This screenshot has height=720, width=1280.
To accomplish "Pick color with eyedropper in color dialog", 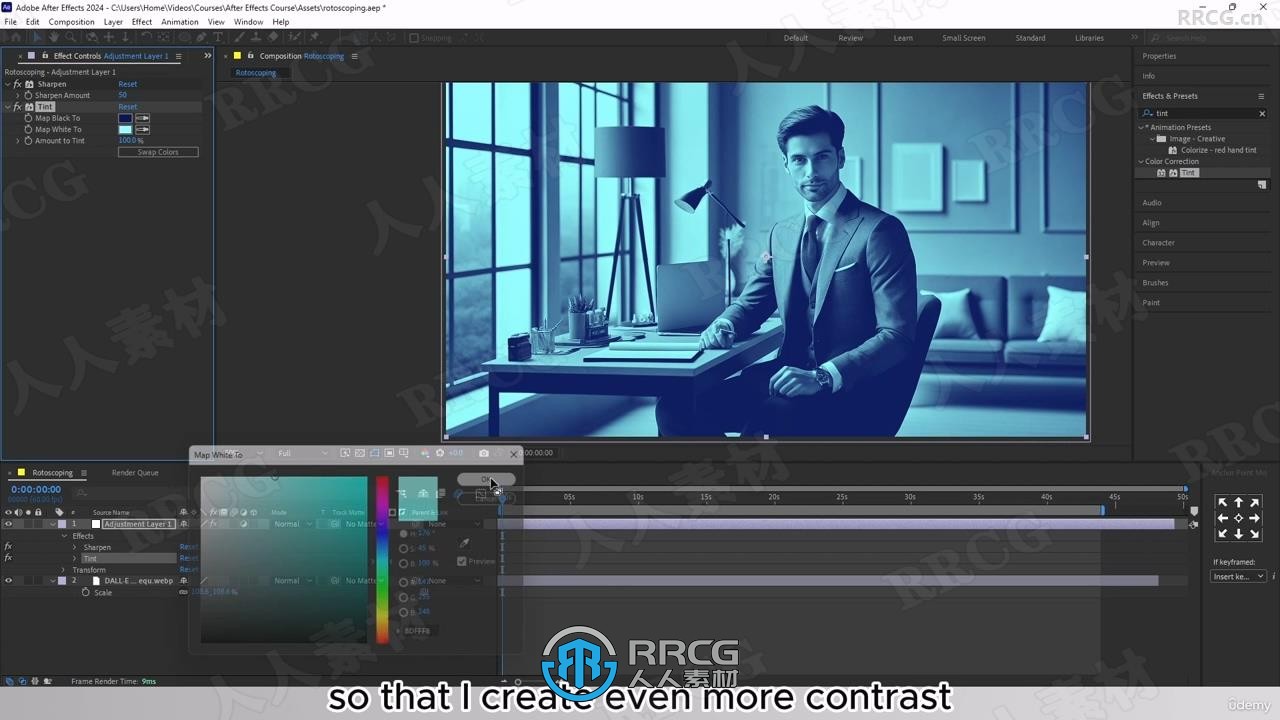I will (464, 543).
